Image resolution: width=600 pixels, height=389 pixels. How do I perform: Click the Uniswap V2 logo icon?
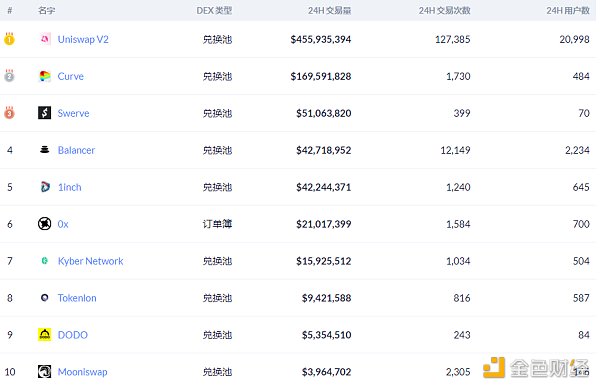pyautogui.click(x=45, y=39)
